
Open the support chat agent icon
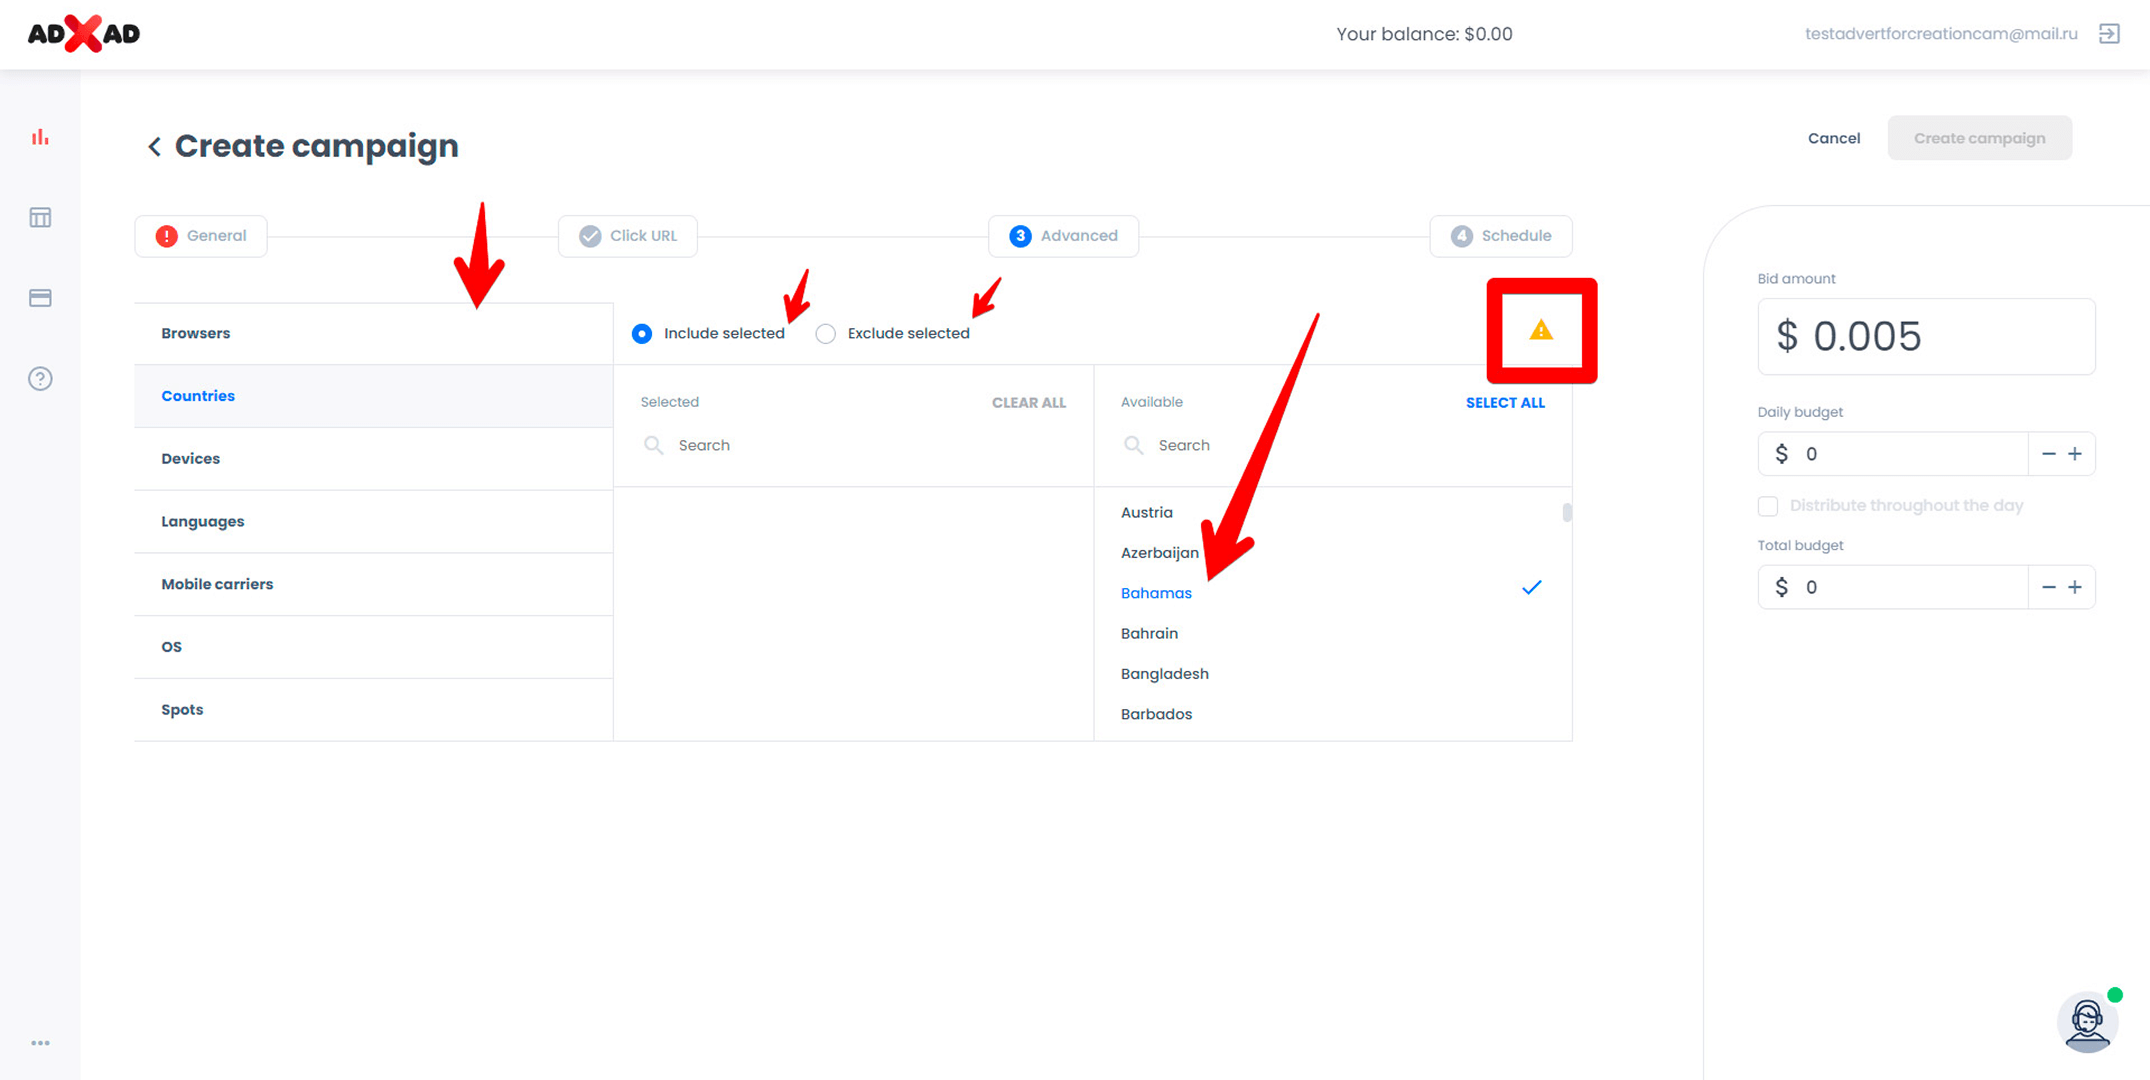click(2087, 1022)
